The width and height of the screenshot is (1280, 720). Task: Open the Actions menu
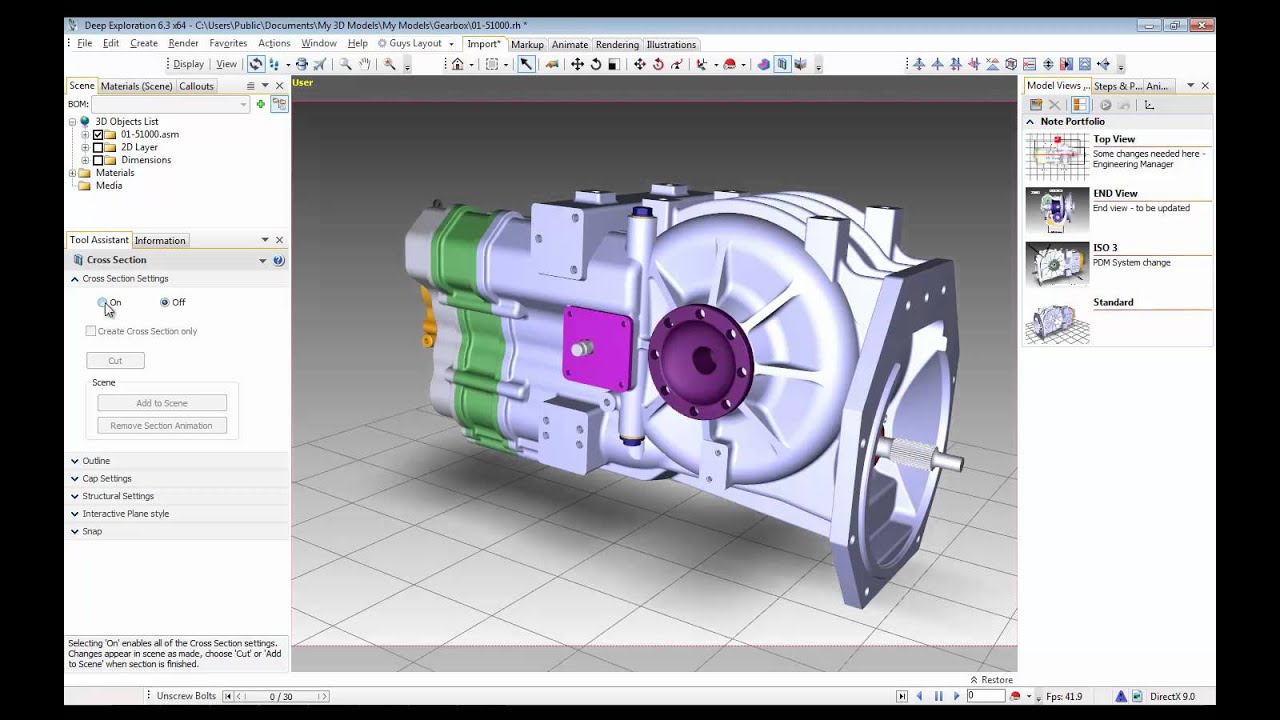pyautogui.click(x=274, y=44)
